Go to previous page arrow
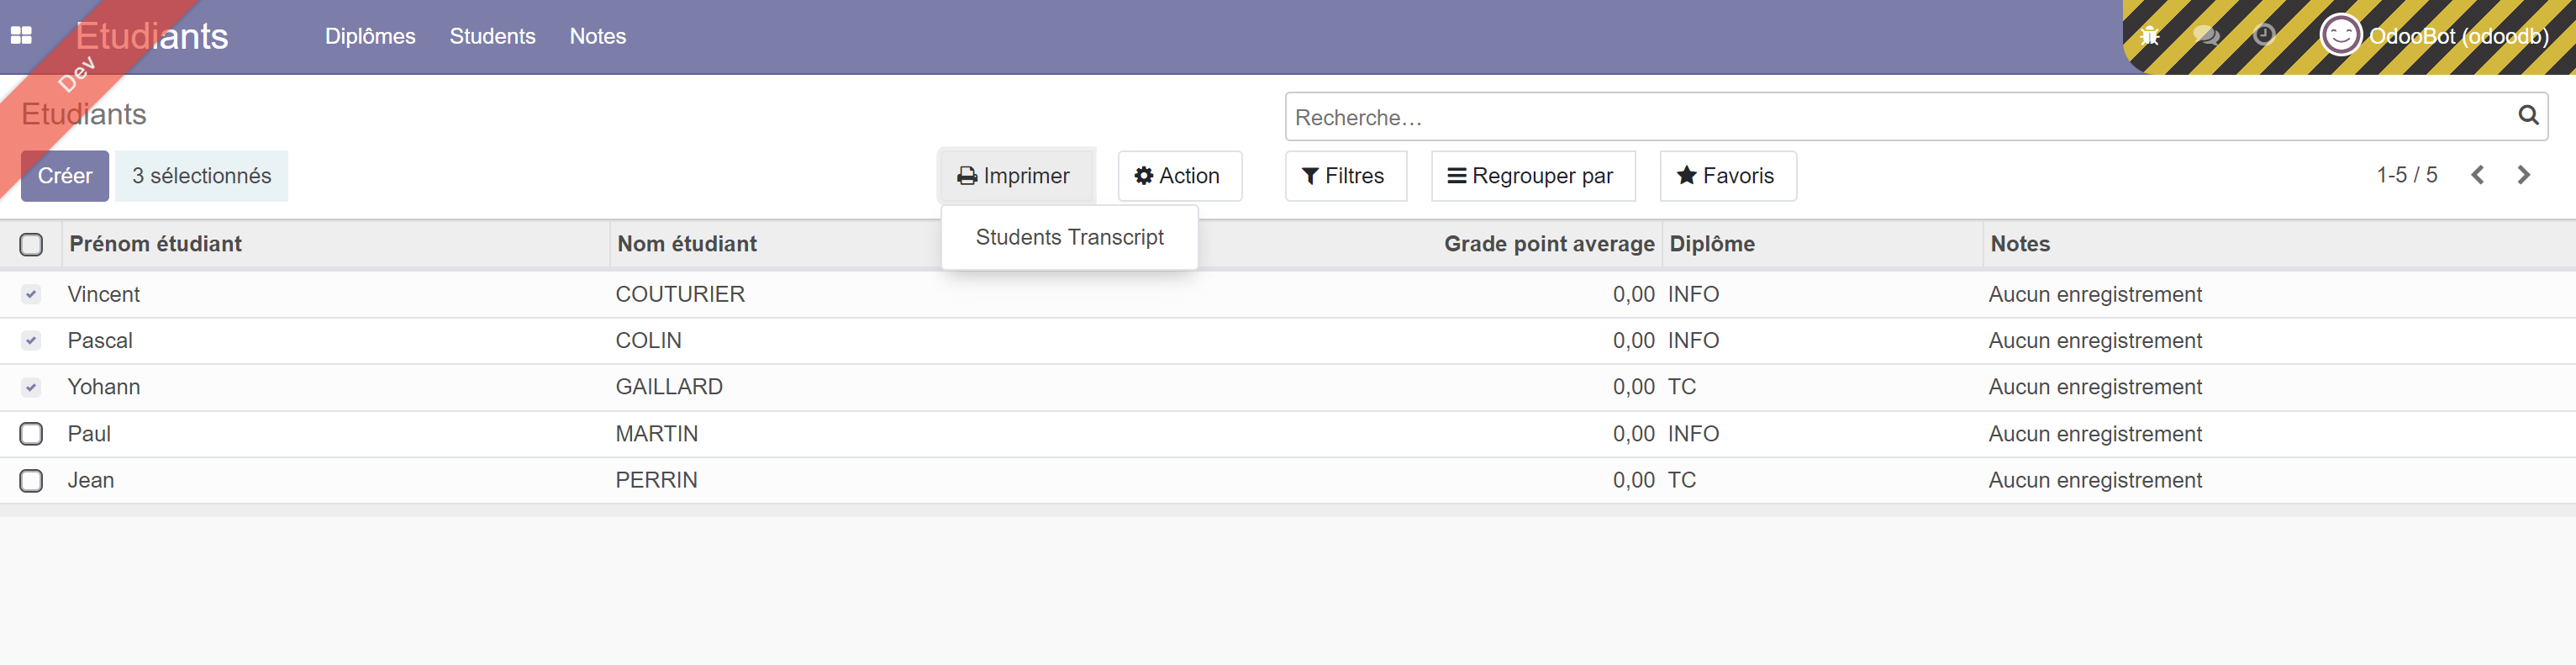 (x=2477, y=176)
